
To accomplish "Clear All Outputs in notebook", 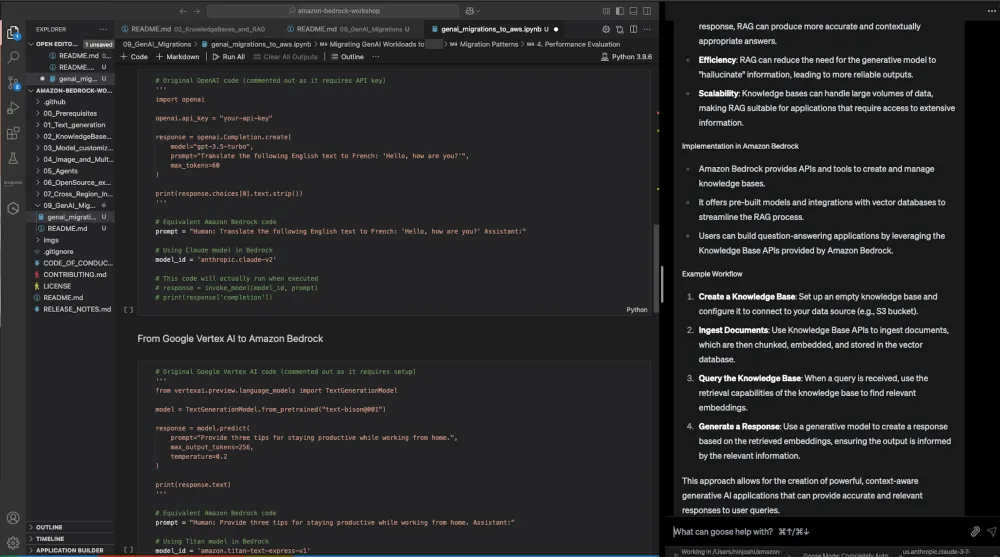I will click(x=285, y=57).
